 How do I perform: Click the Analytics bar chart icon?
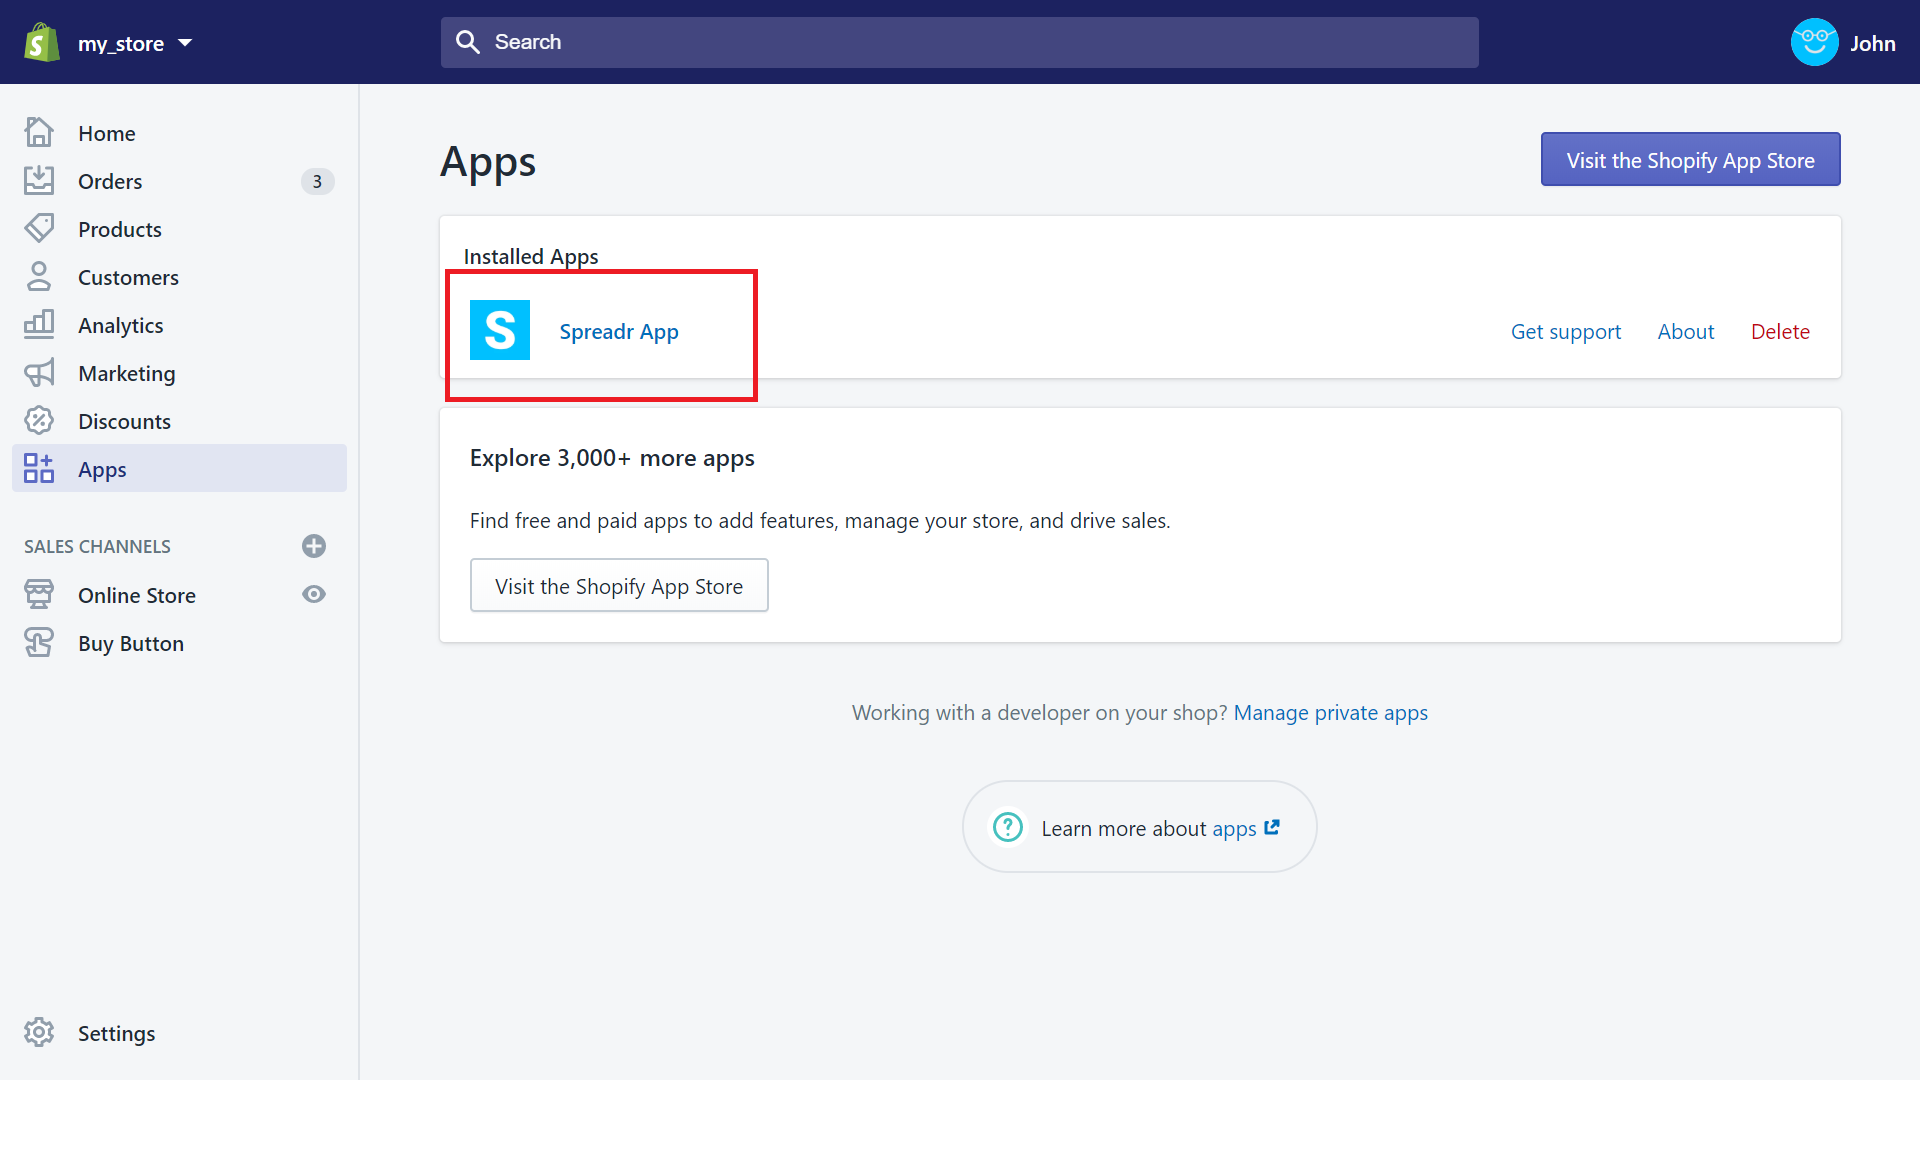coord(39,325)
